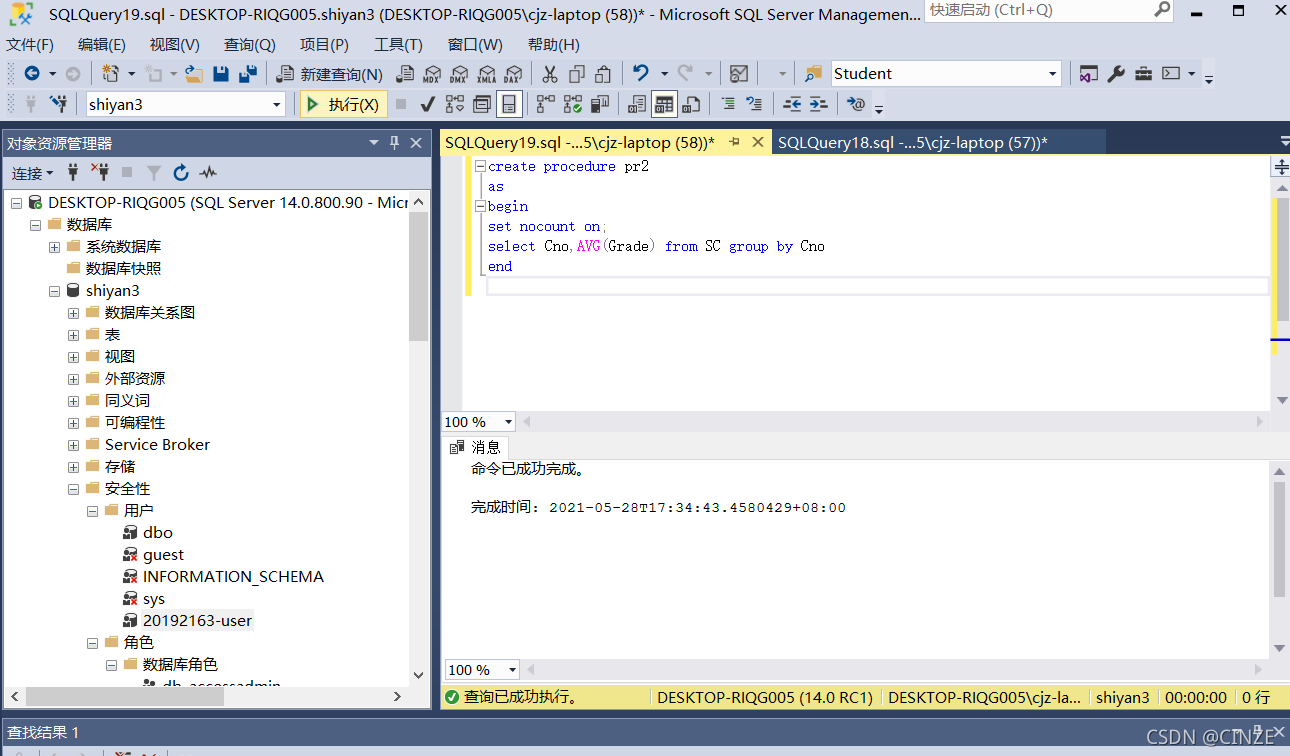Open the 帮助(H) menu
Viewport: 1290px width, 756px height.
pos(553,45)
